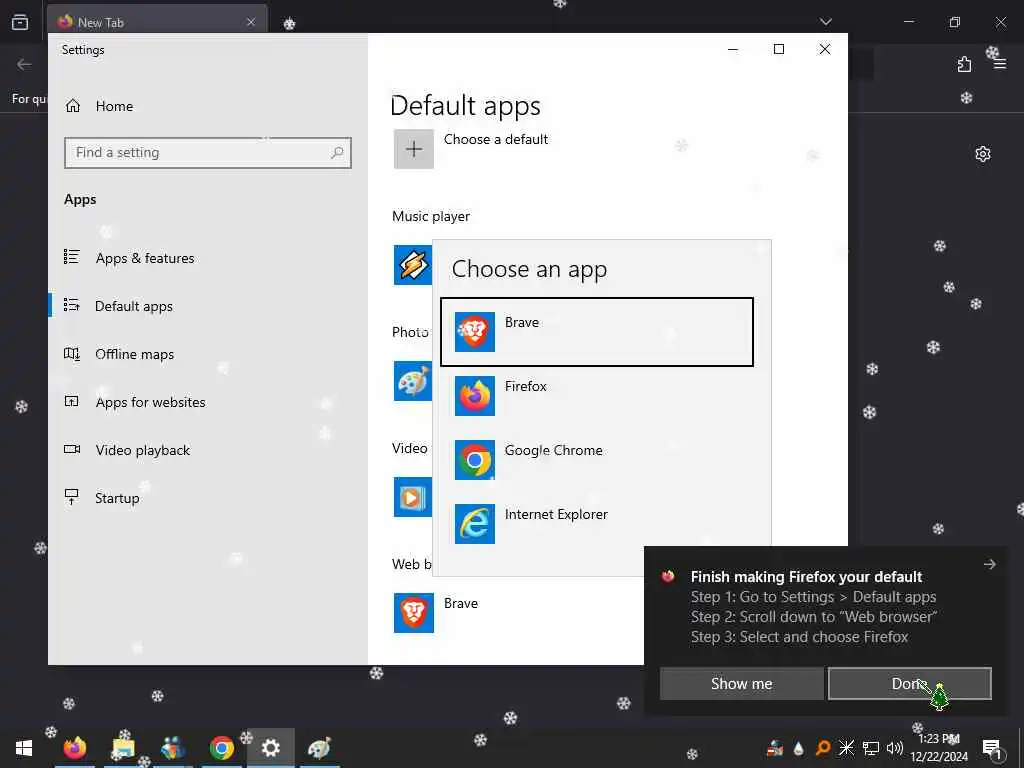
Task: Click the search magnifier in Find a setting
Action: coord(337,152)
